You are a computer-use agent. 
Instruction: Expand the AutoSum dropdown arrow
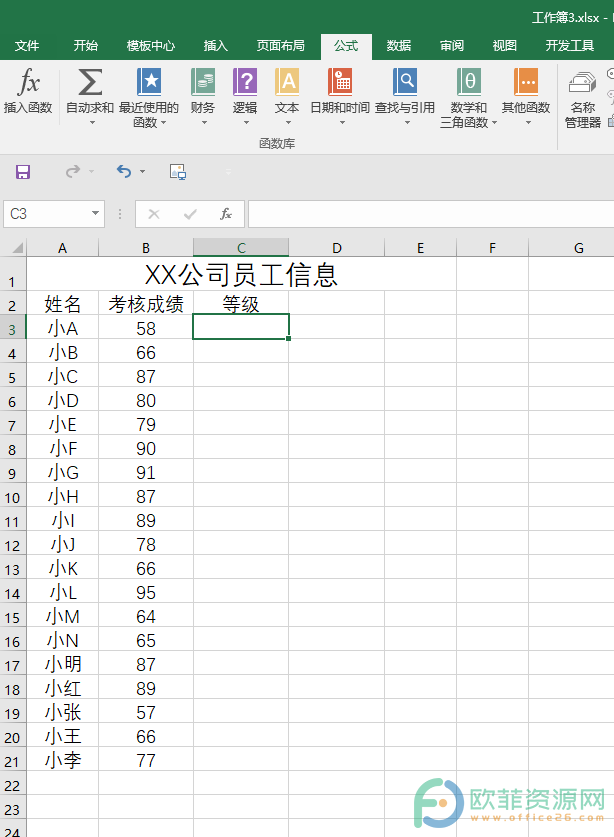[x=92, y=123]
